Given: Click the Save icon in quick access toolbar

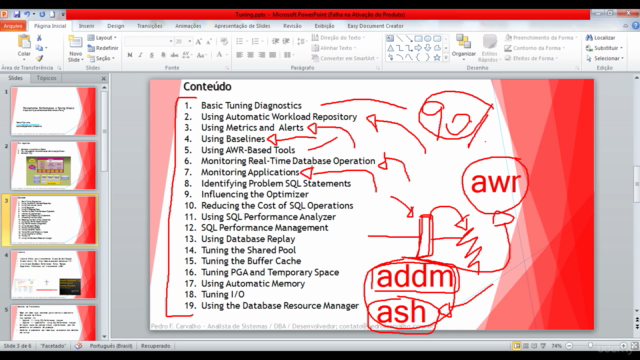Looking at the screenshot, I should pyautogui.click(x=17, y=14).
